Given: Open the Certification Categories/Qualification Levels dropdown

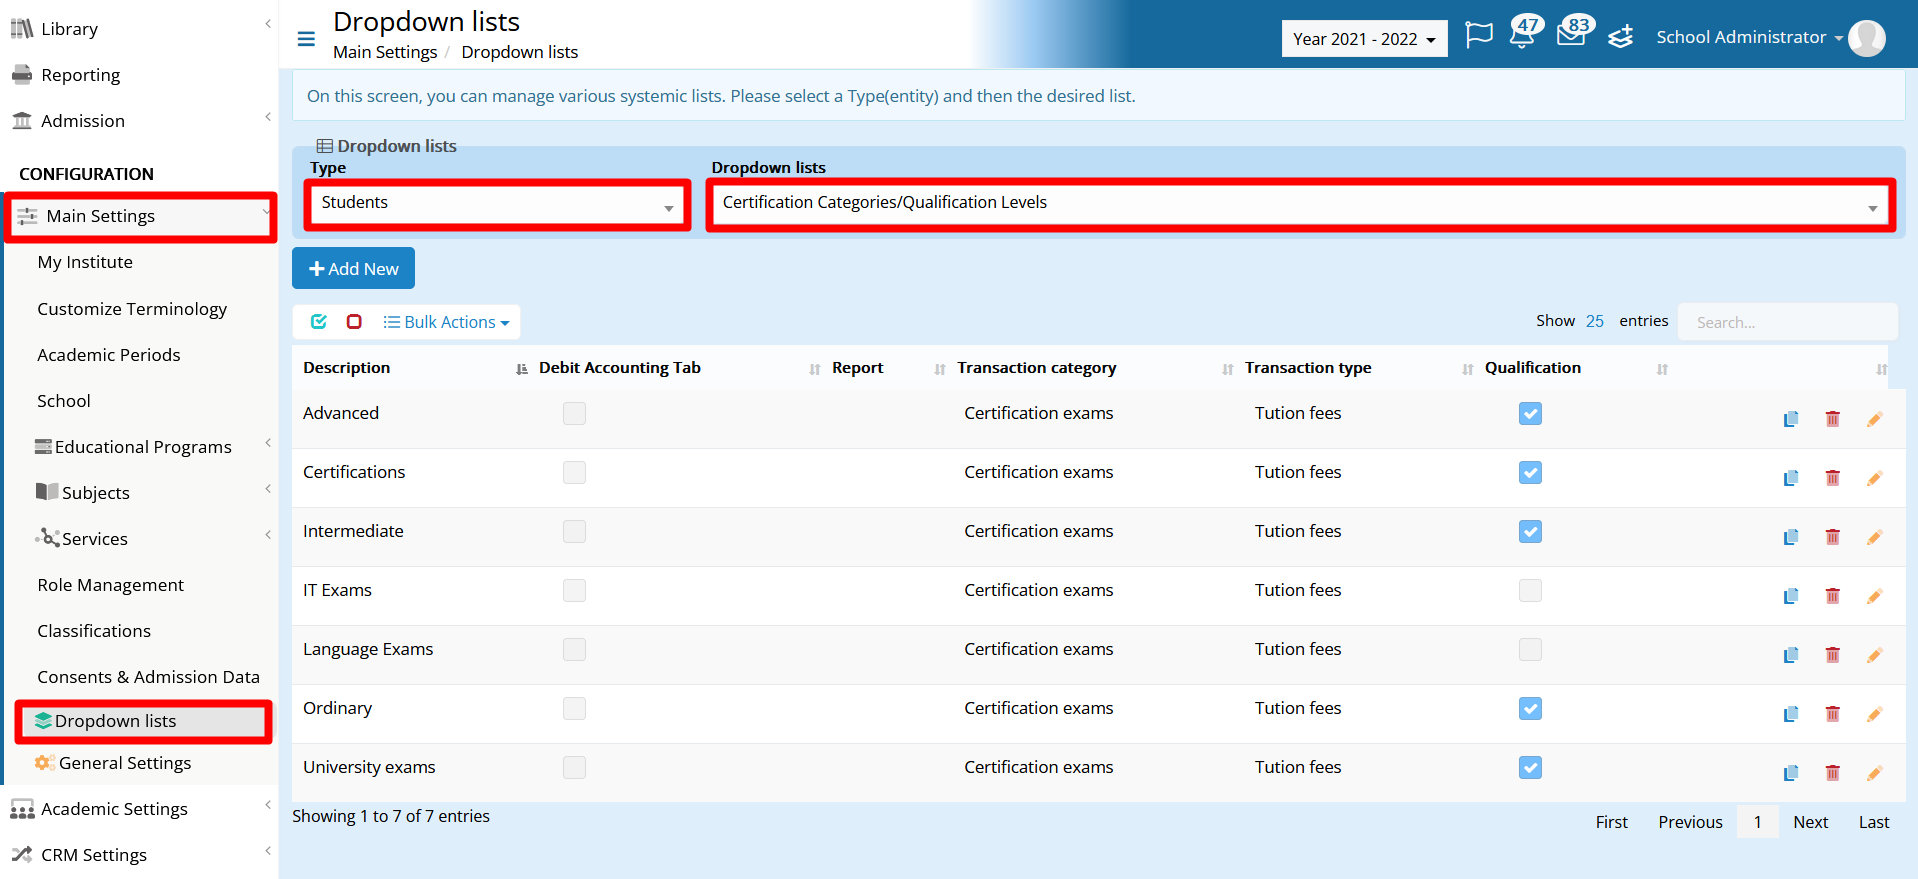Looking at the screenshot, I should [x=1300, y=204].
